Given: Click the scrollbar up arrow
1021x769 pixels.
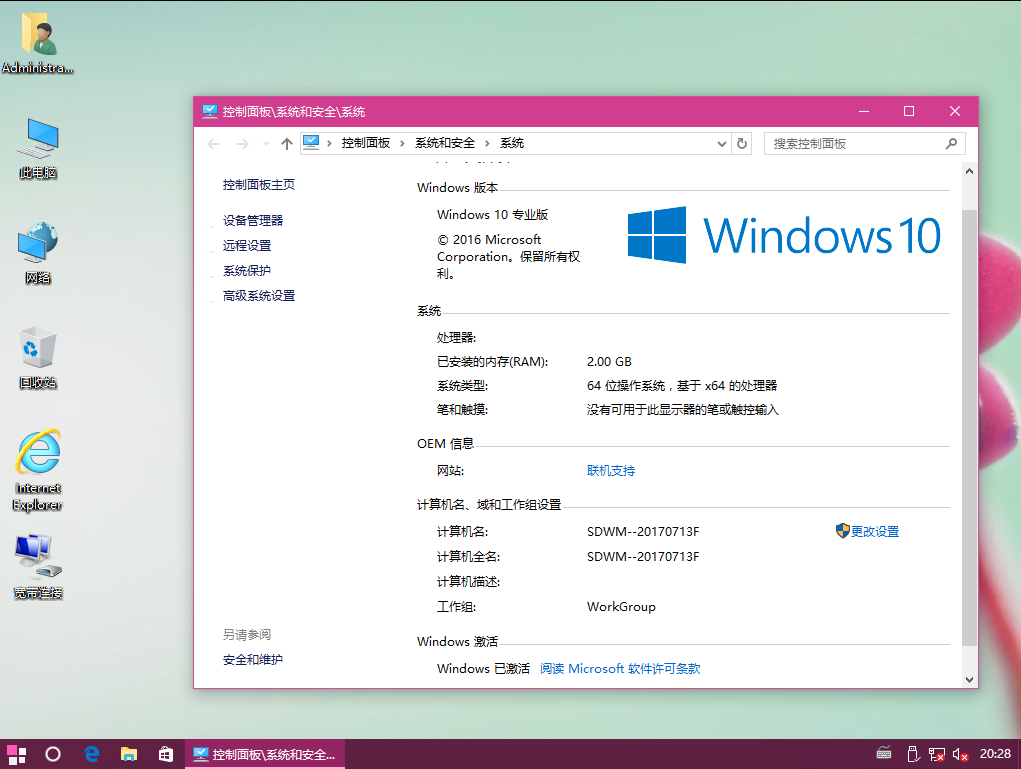Looking at the screenshot, I should [969, 171].
